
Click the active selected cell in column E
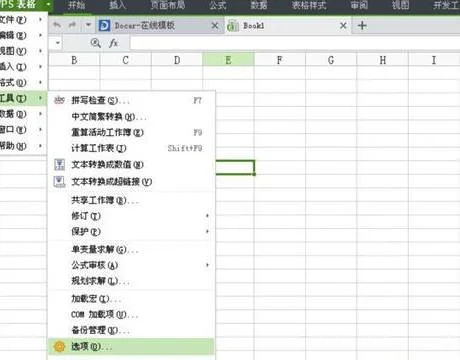click(x=235, y=167)
